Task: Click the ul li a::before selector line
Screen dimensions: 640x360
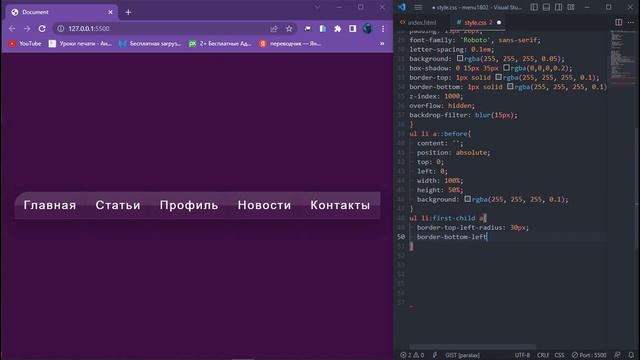Action: tap(440, 133)
